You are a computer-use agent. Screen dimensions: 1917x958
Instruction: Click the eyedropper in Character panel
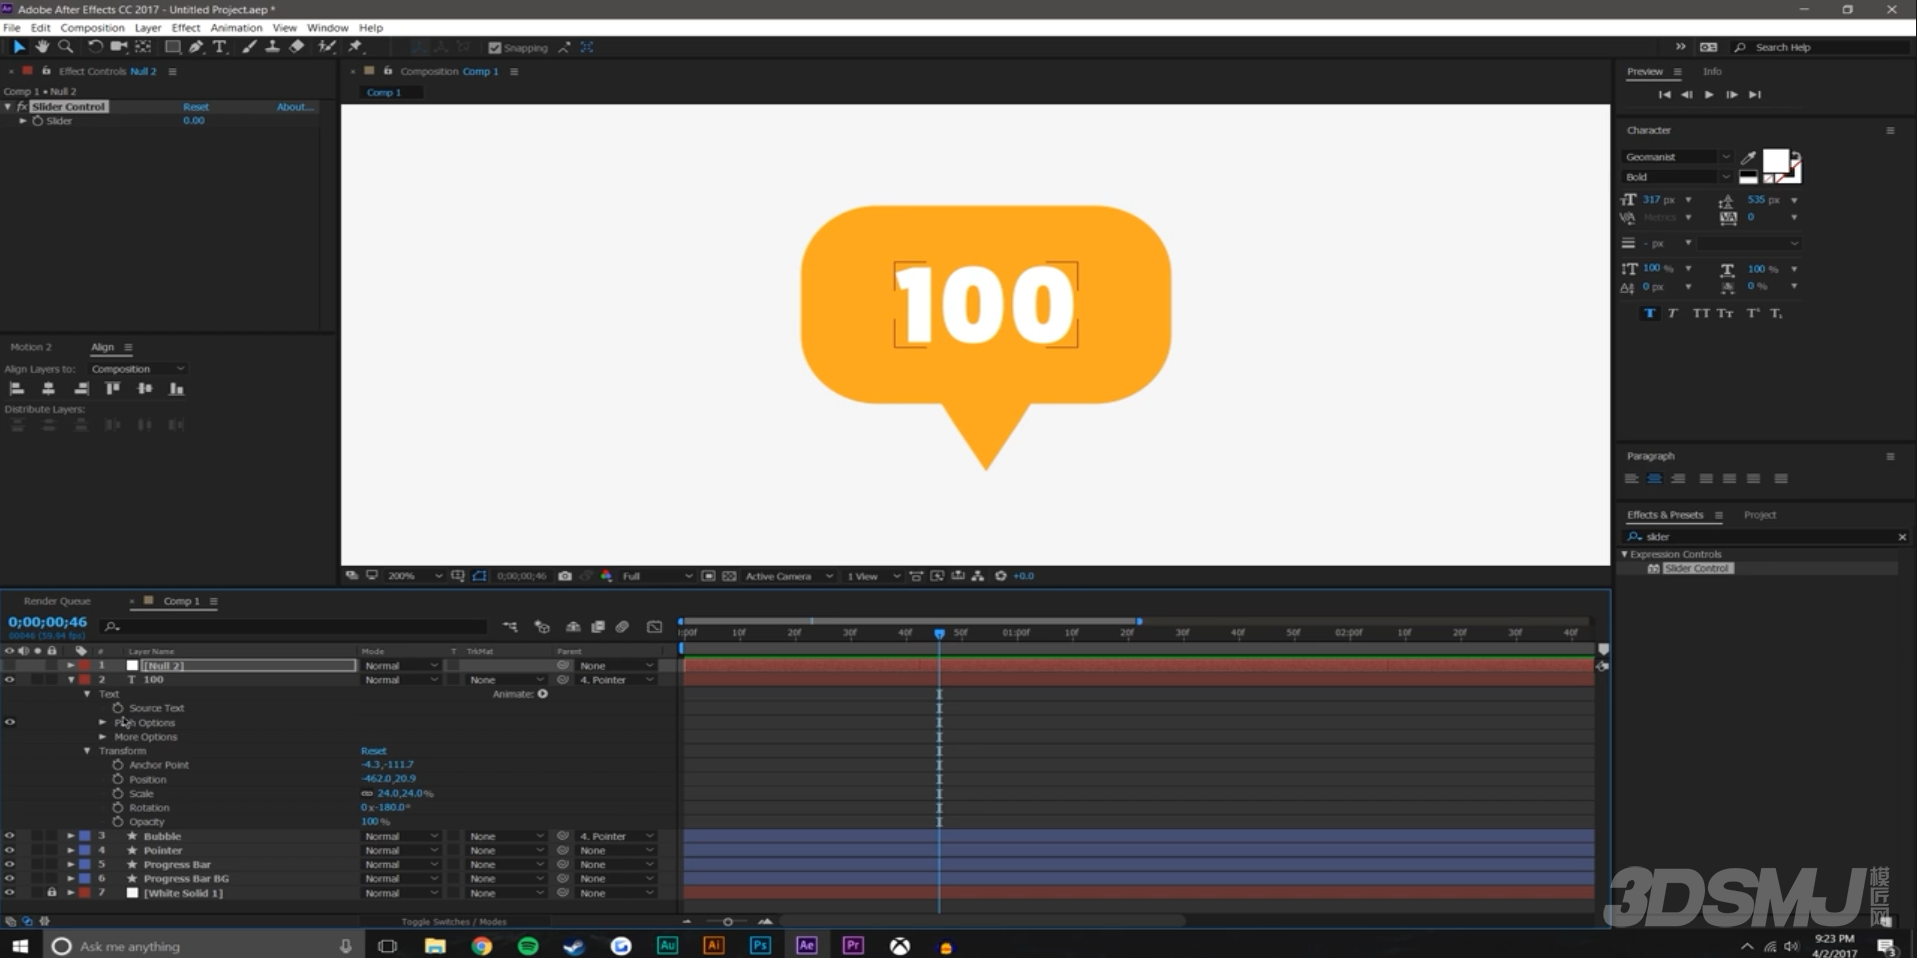(x=1748, y=157)
